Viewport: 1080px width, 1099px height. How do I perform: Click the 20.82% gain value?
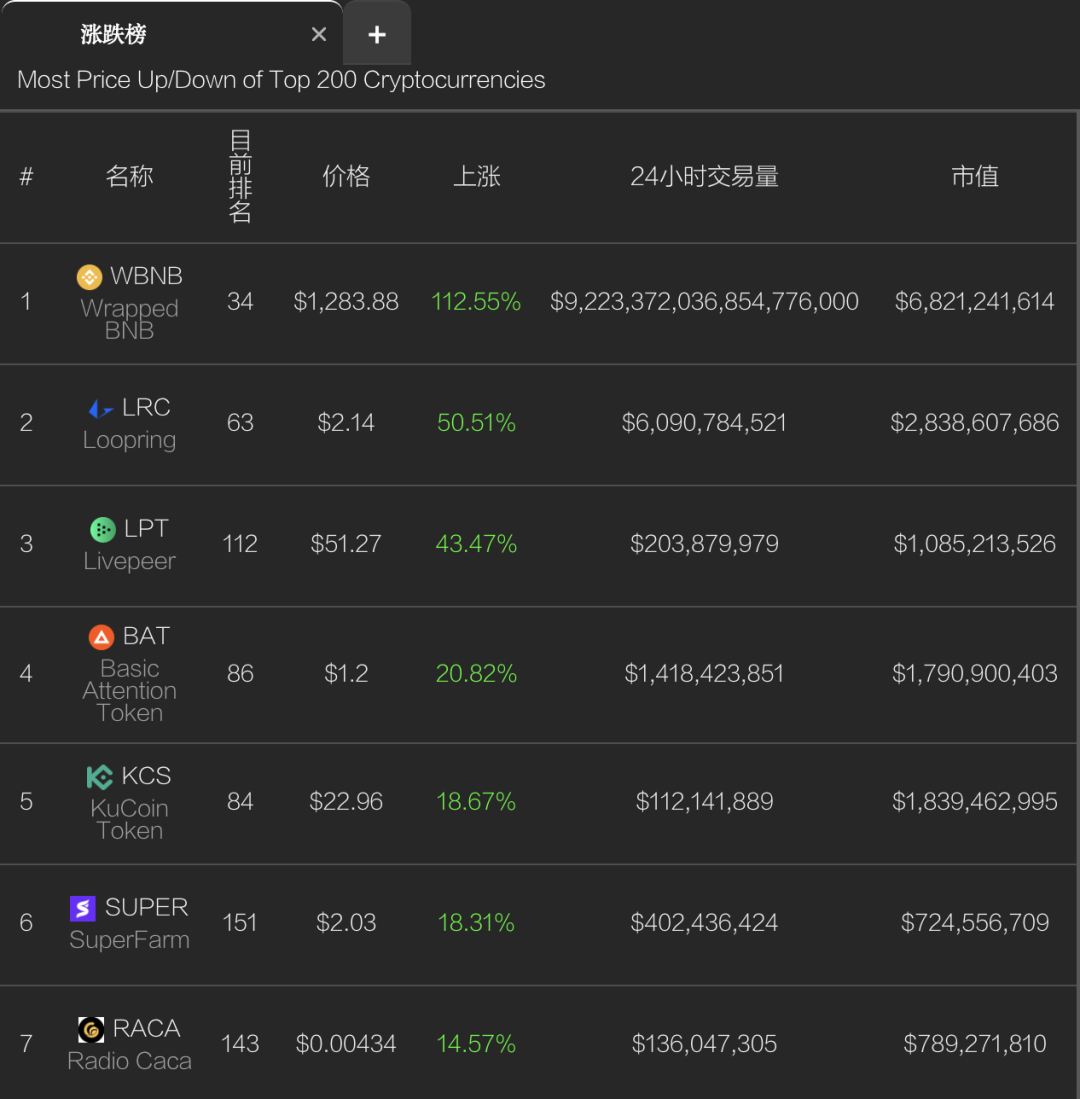tap(477, 674)
